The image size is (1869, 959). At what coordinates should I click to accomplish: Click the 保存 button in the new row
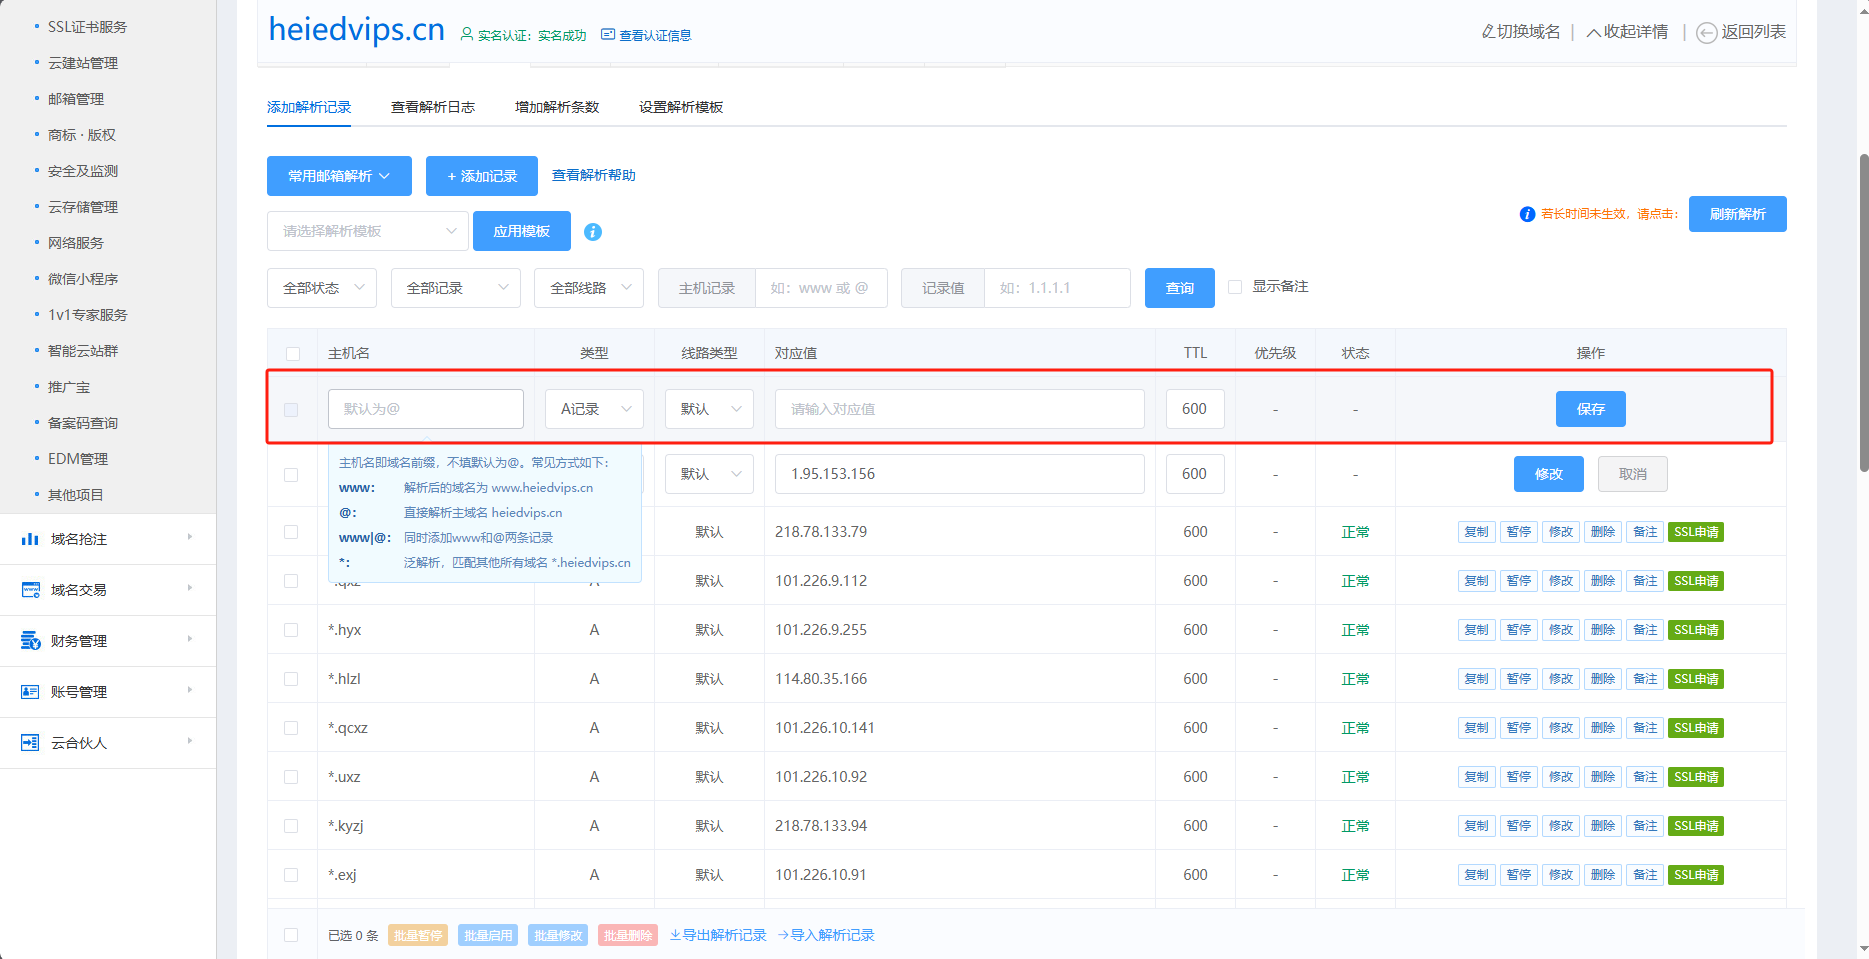point(1591,409)
